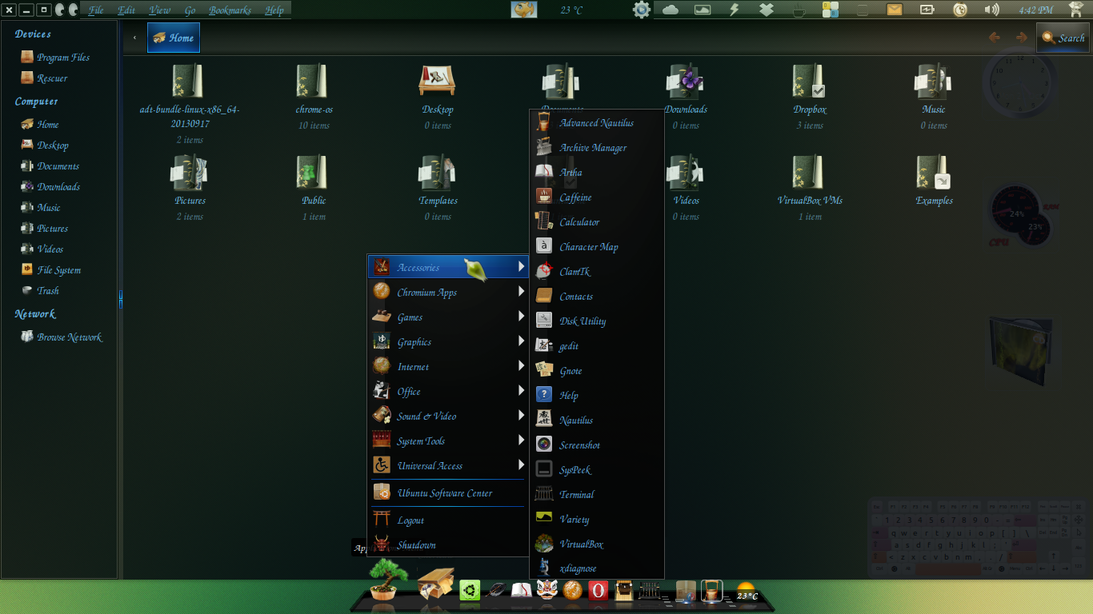Launch VirtualBox from the submenu
The width and height of the screenshot is (1093, 614).
(x=597, y=544)
